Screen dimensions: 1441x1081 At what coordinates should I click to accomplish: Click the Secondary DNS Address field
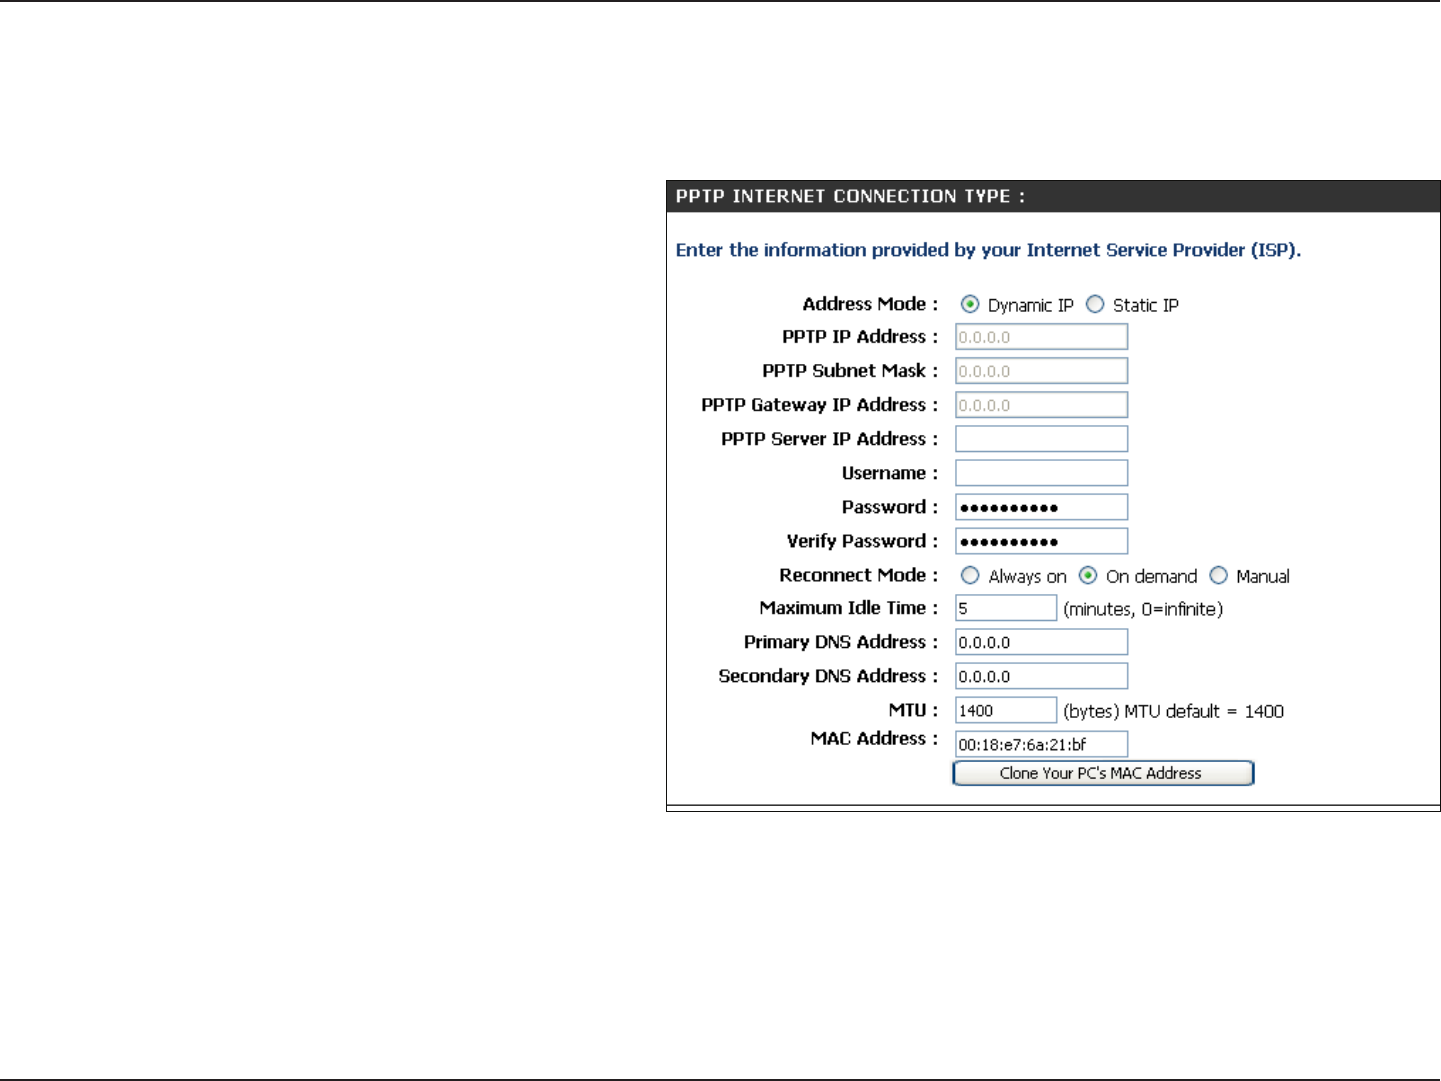click(1041, 676)
